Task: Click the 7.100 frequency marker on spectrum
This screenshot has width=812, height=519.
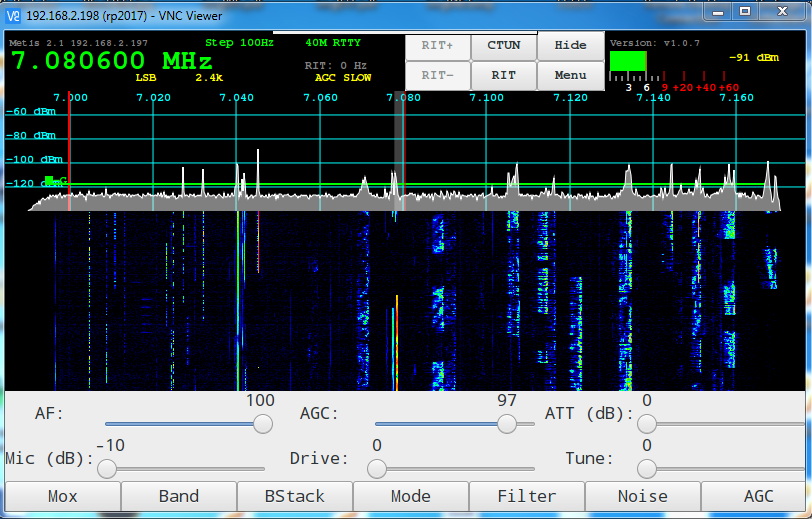Action: pyautogui.click(x=486, y=97)
